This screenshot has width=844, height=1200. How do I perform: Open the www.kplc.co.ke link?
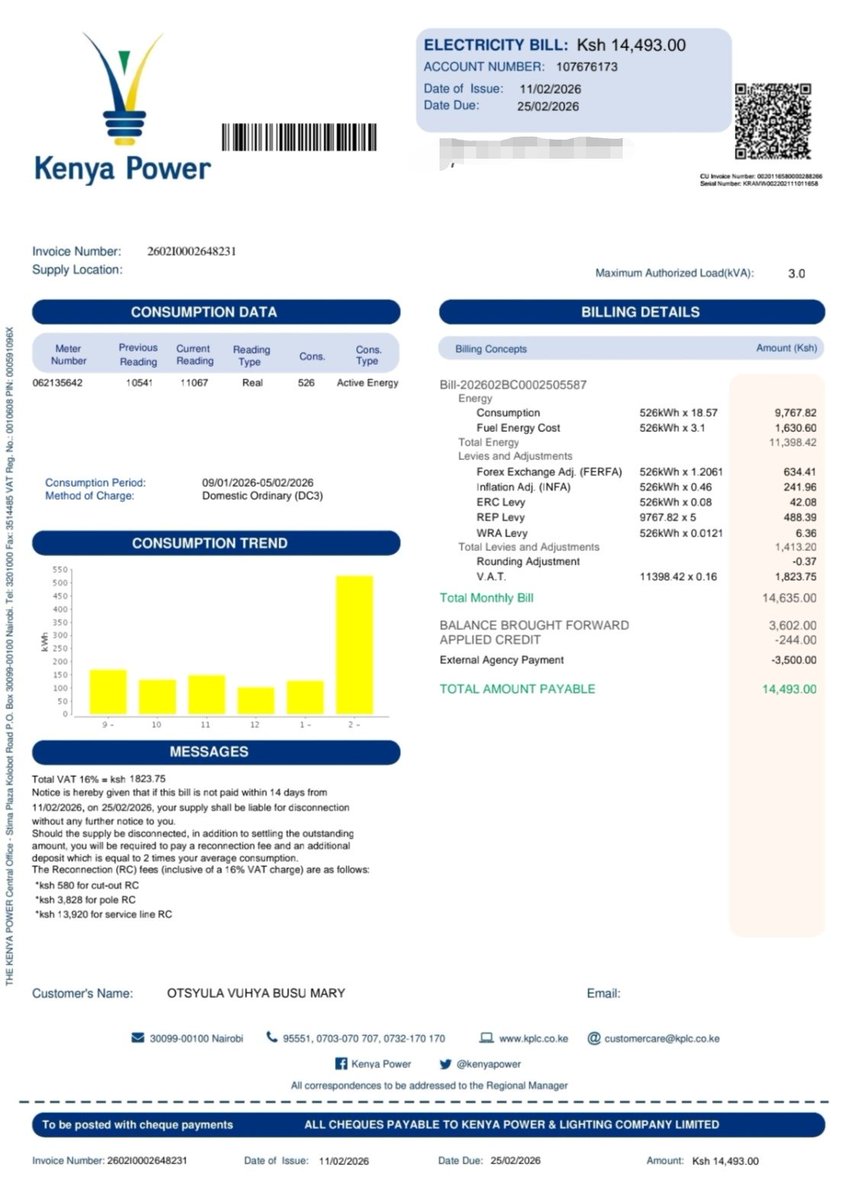(x=533, y=1039)
